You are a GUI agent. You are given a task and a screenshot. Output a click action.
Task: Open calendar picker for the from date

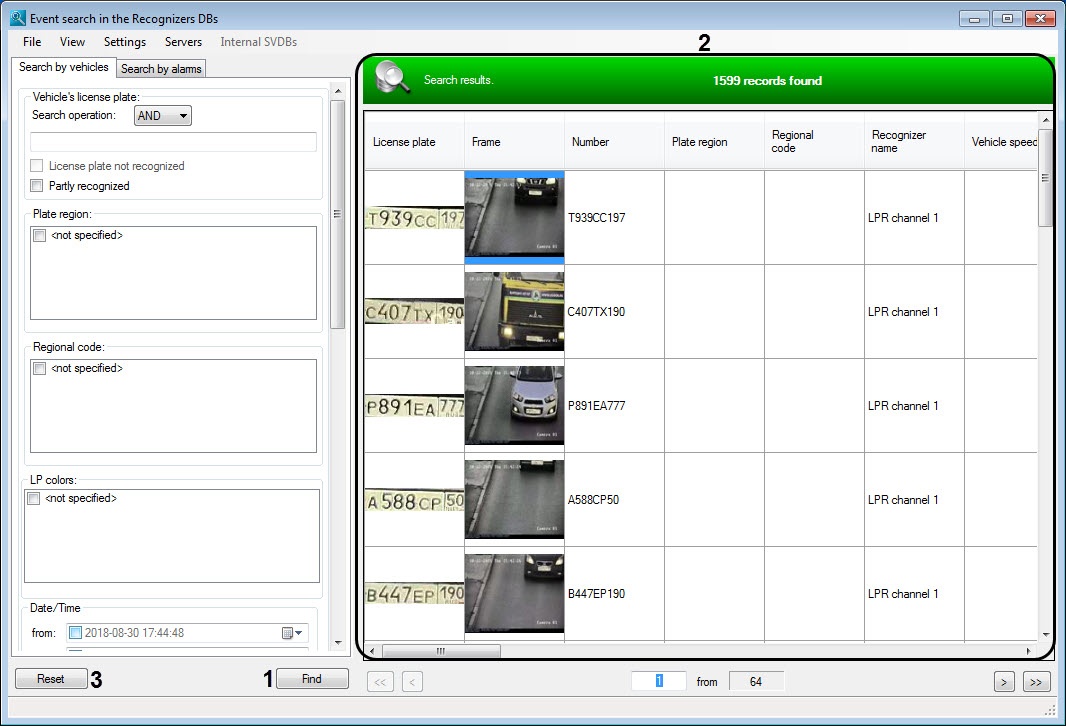pyautogui.click(x=292, y=633)
